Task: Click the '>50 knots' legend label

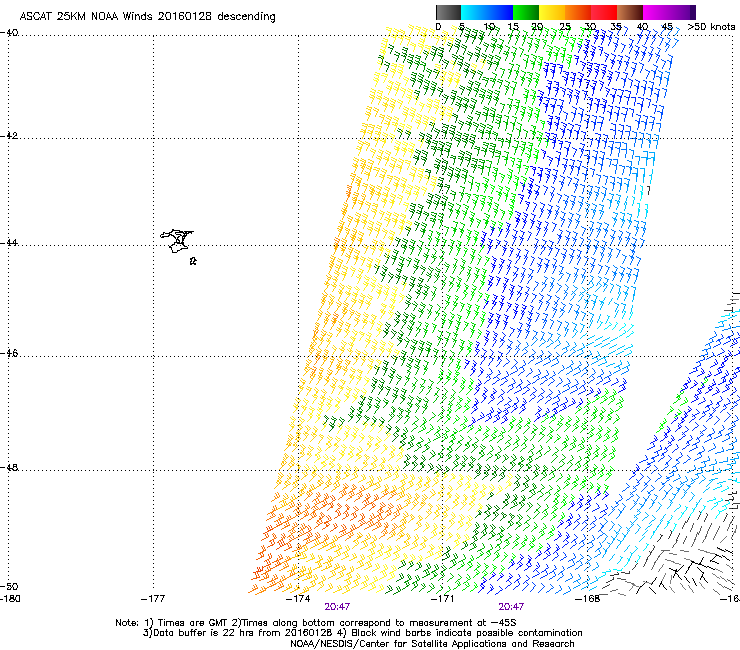Action: (x=711, y=27)
